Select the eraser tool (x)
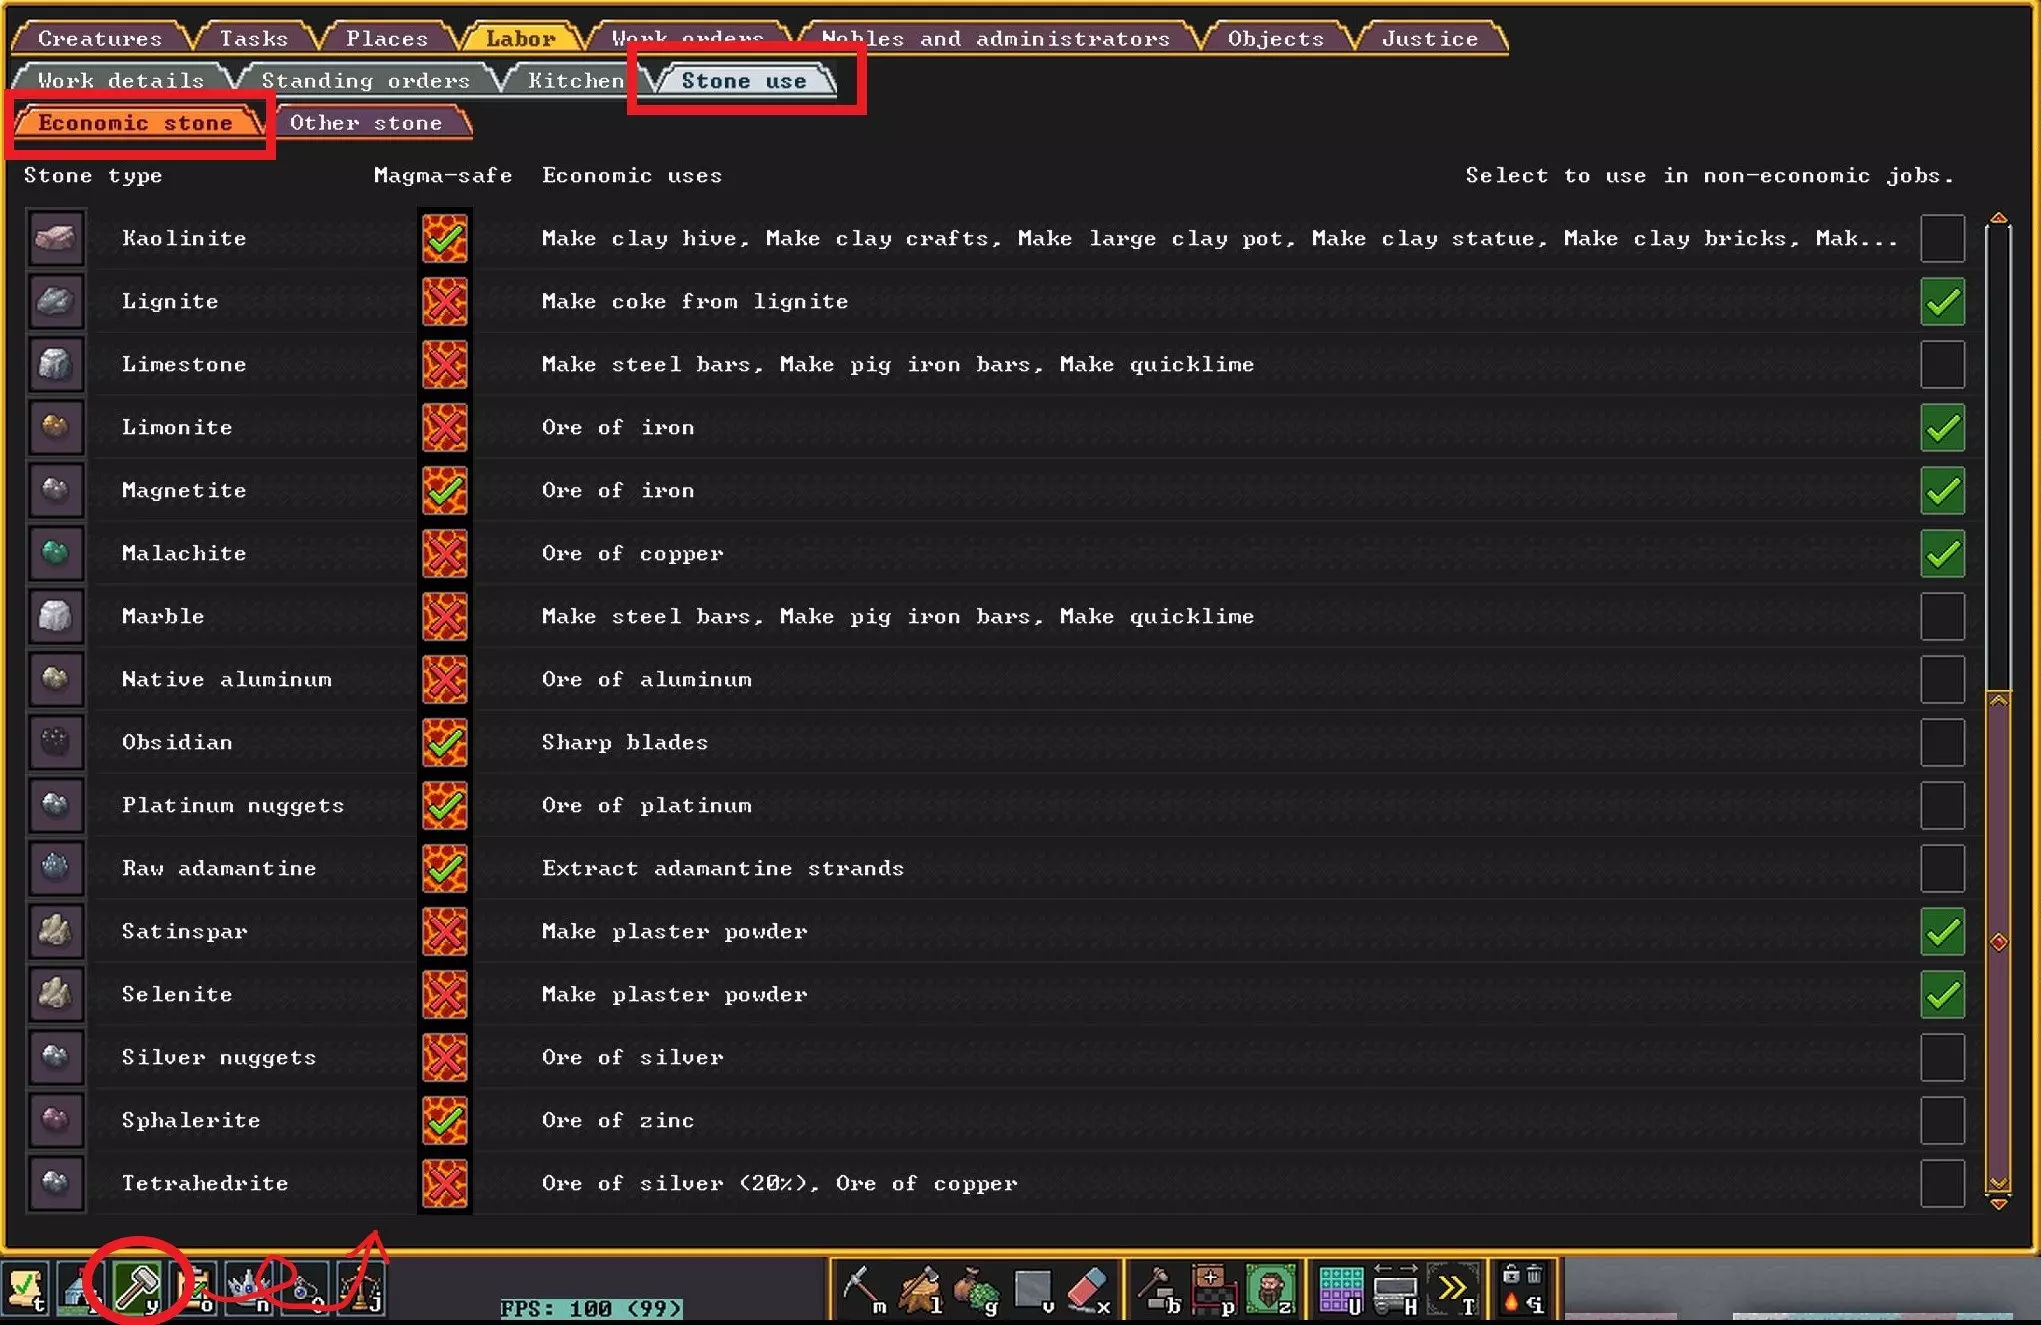Screen dimensions: 2041x1325 click(1088, 1289)
